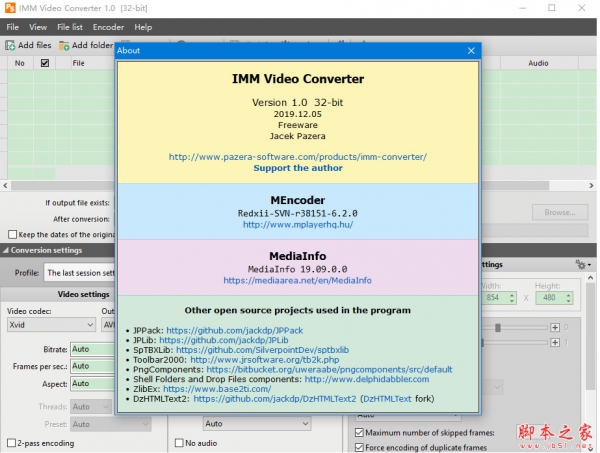The width and height of the screenshot is (600, 453).
Task: Open the Help menu
Action: [143, 27]
